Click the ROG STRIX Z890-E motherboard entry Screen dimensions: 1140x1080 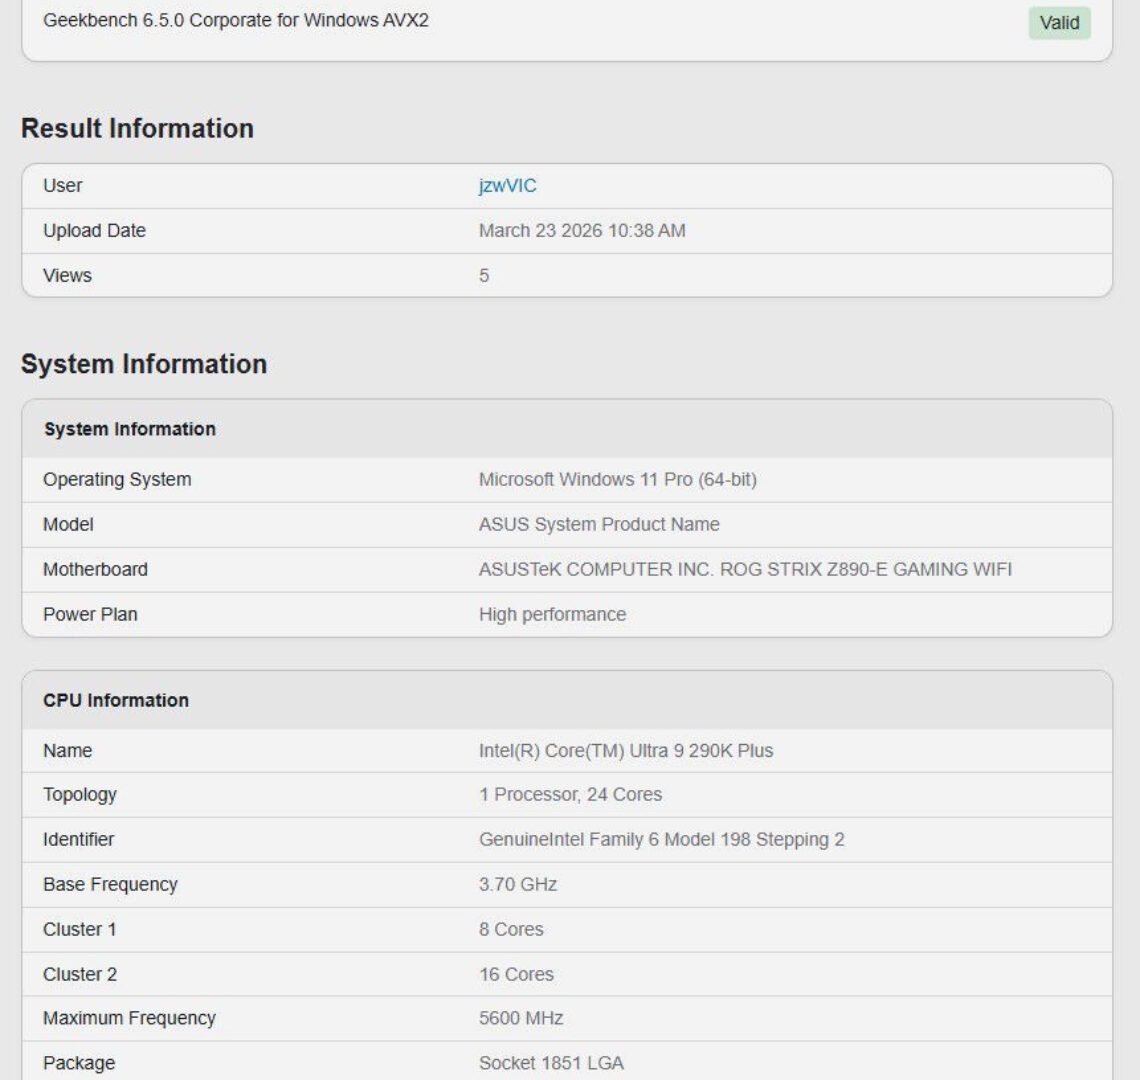(x=745, y=569)
